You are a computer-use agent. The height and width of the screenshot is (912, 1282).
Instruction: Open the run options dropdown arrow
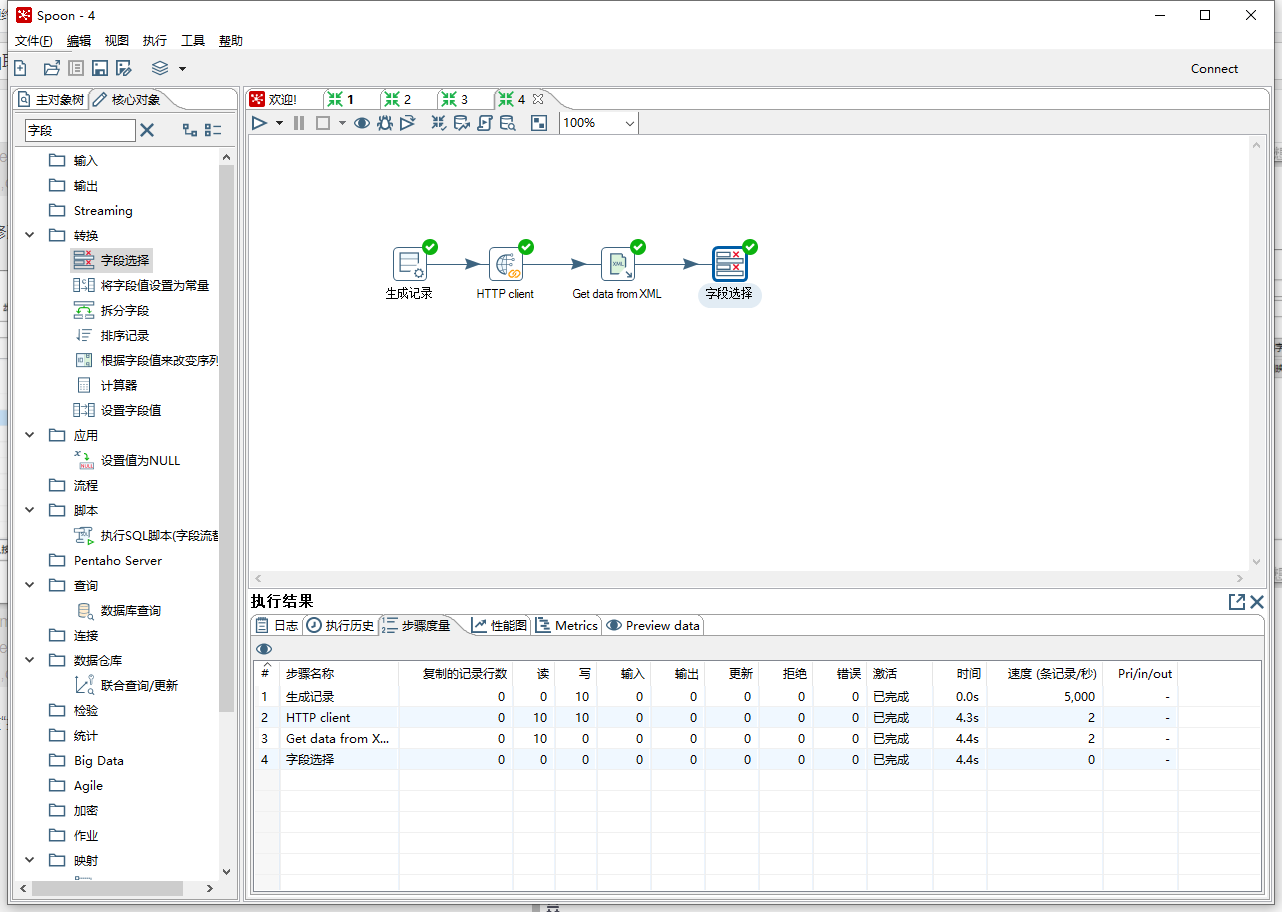click(279, 123)
